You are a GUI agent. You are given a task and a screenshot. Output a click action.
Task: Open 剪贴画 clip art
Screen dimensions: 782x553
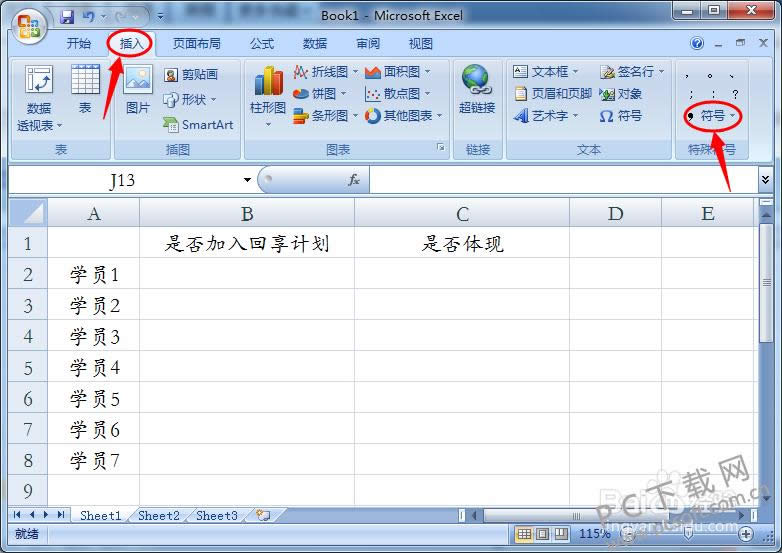191,75
